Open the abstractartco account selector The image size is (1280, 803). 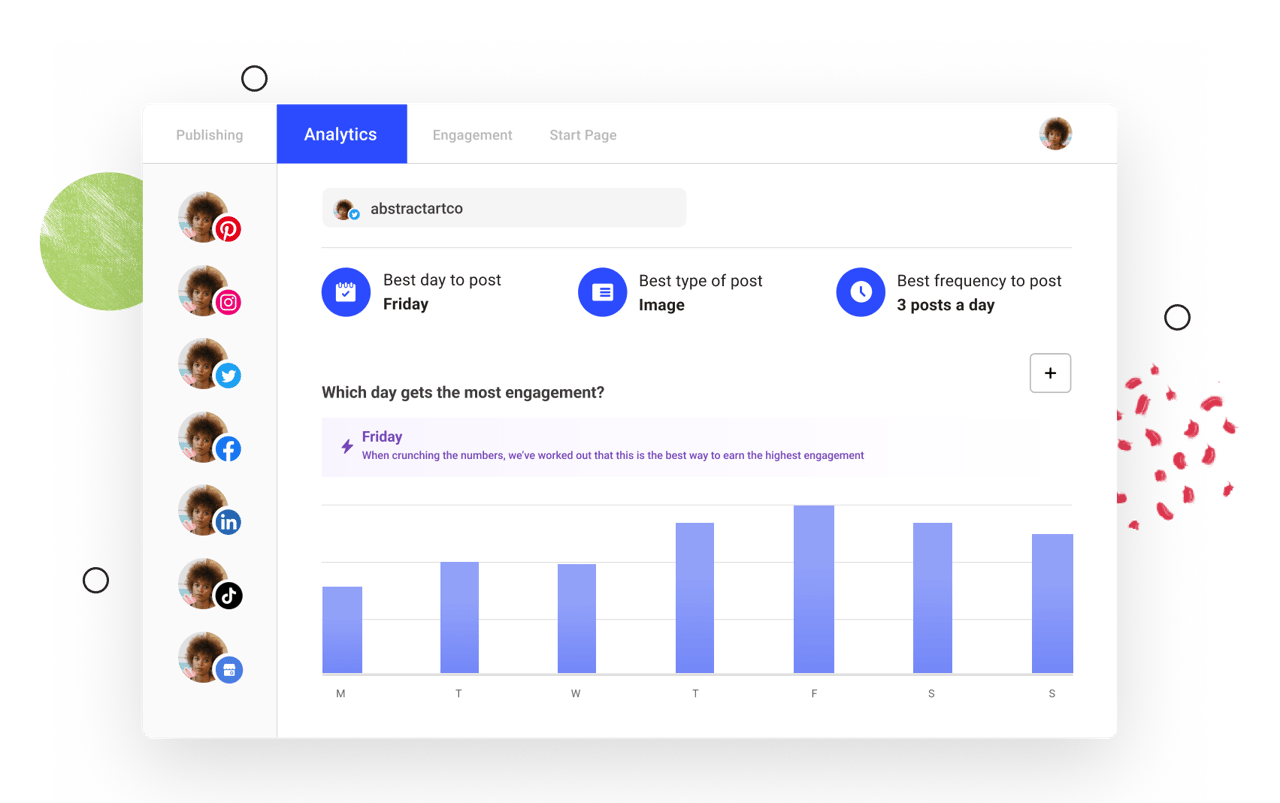[503, 207]
